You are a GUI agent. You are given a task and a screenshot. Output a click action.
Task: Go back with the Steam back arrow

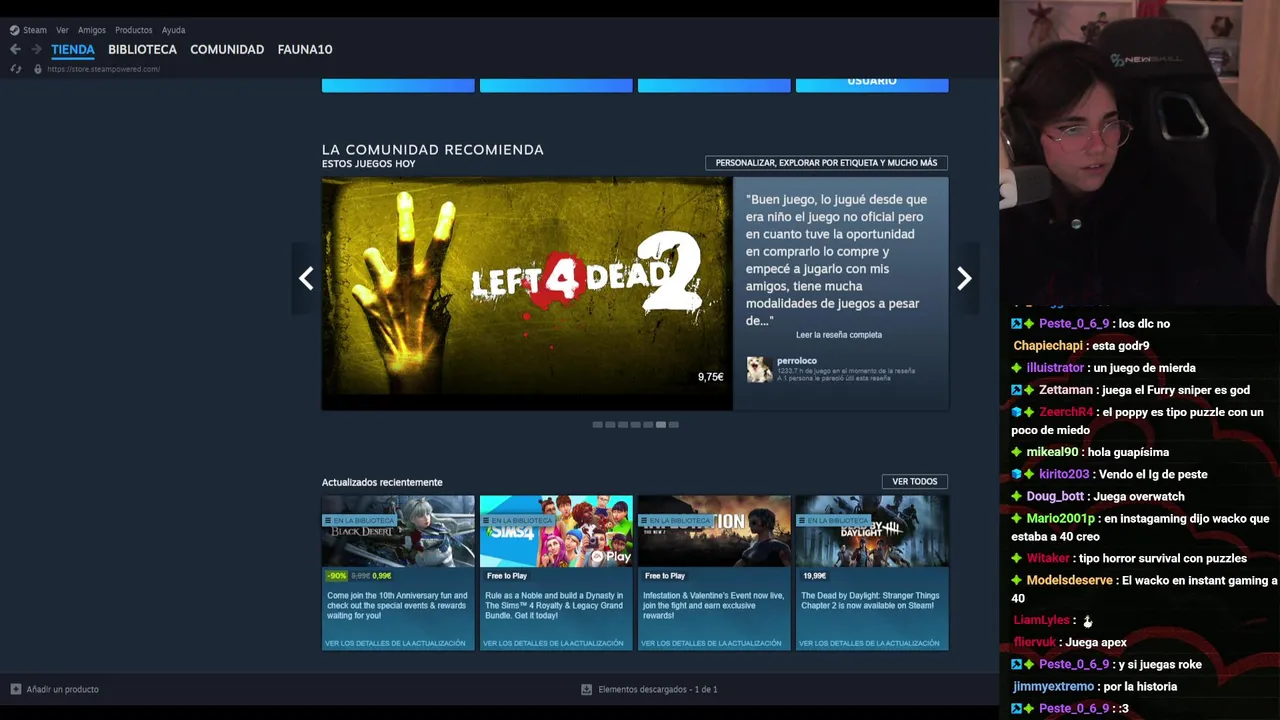point(15,49)
